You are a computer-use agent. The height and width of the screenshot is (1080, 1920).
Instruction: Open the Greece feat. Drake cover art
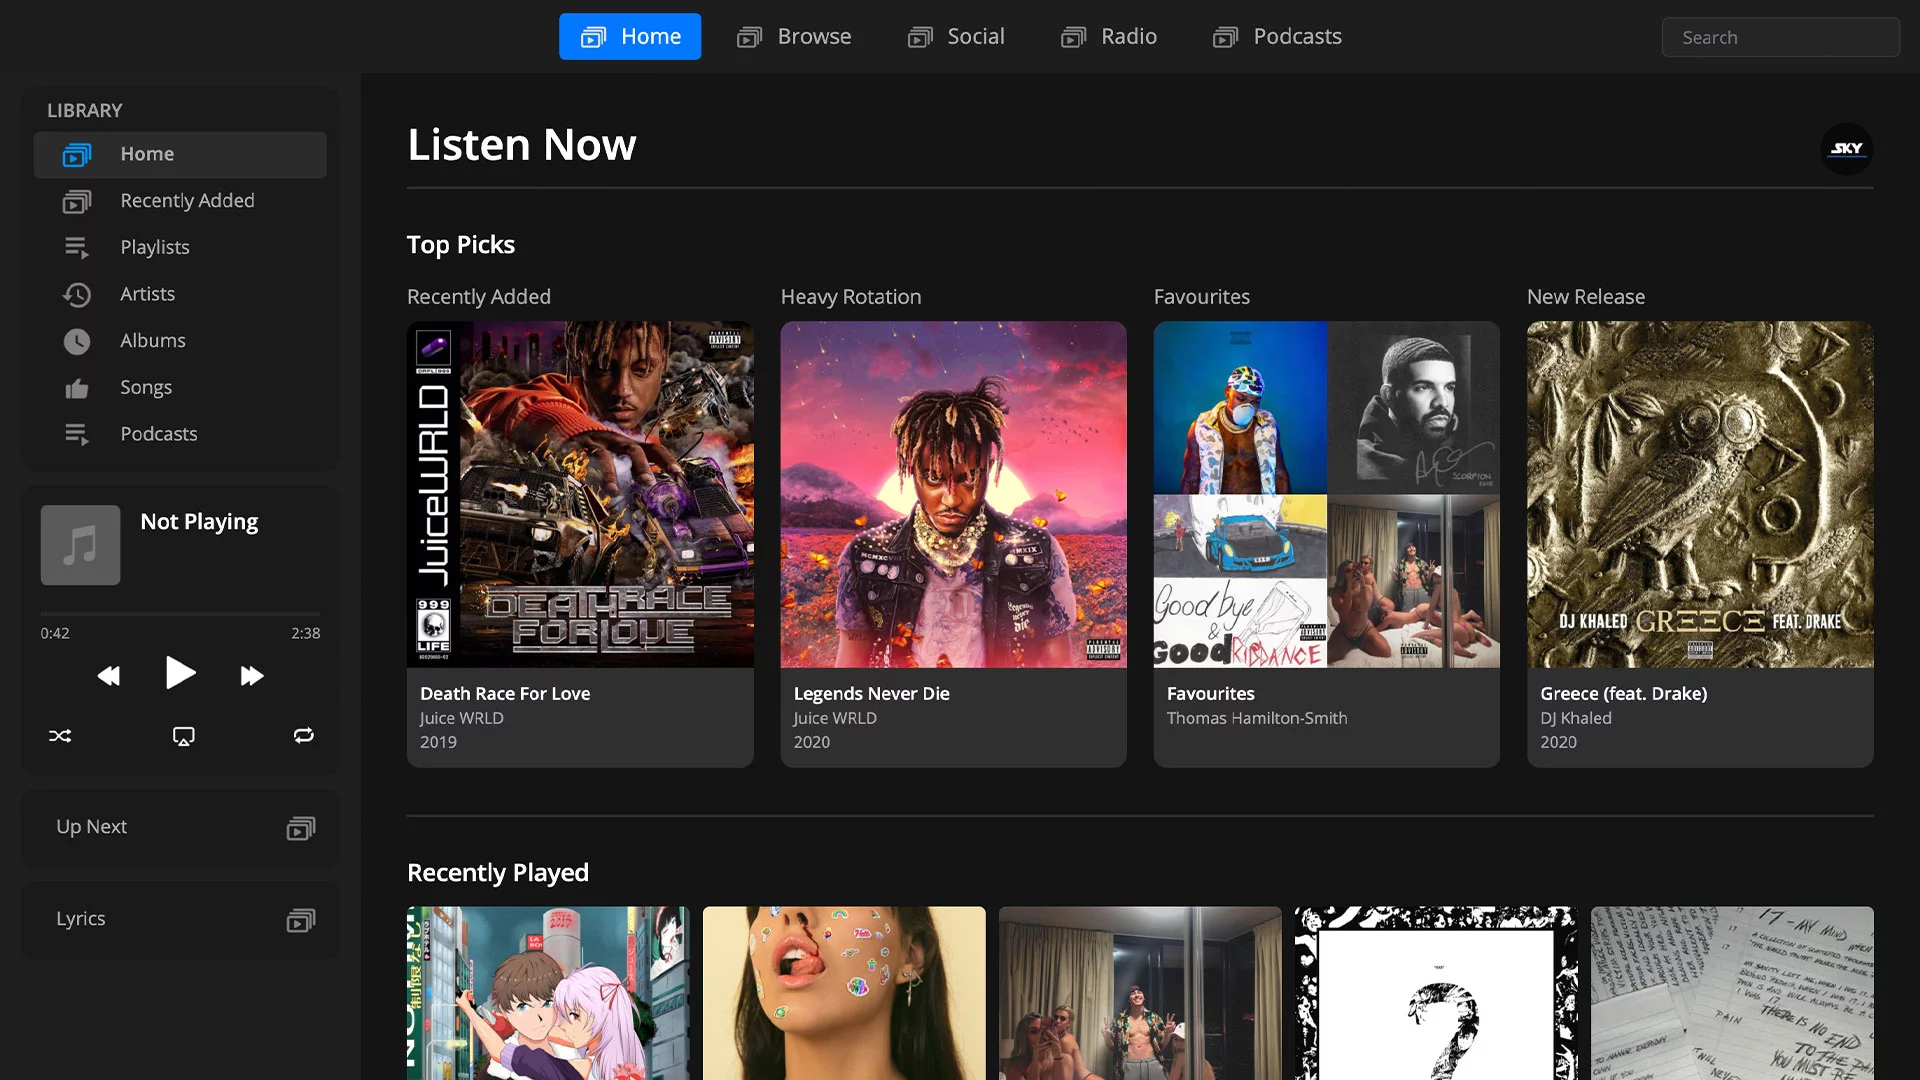pyautogui.click(x=1700, y=494)
